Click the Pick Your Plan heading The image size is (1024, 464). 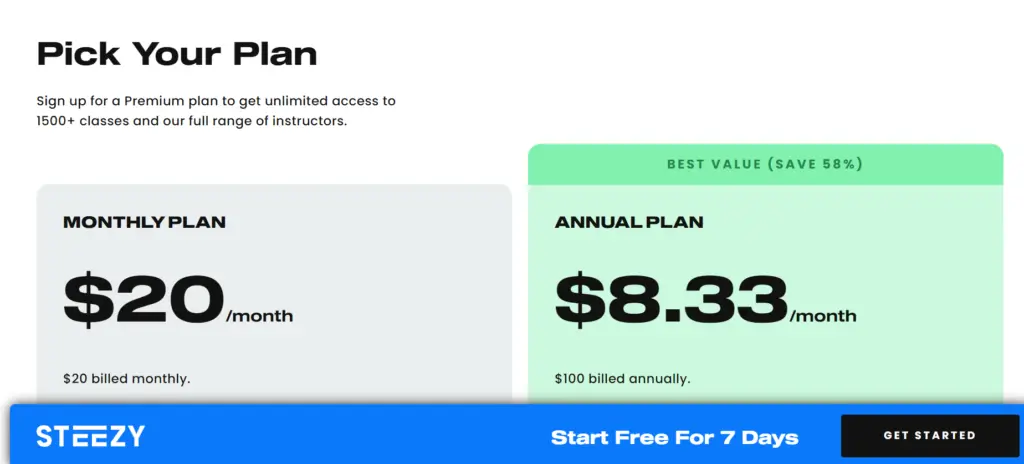(x=177, y=54)
